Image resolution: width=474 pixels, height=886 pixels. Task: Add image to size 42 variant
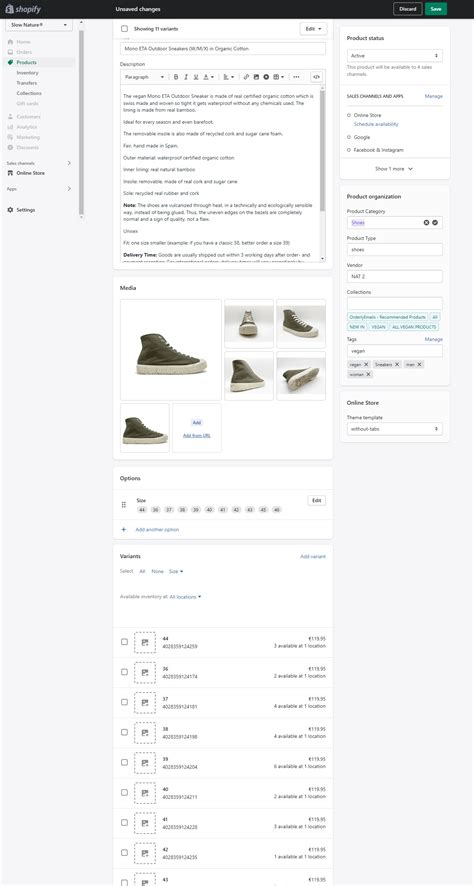[145, 853]
